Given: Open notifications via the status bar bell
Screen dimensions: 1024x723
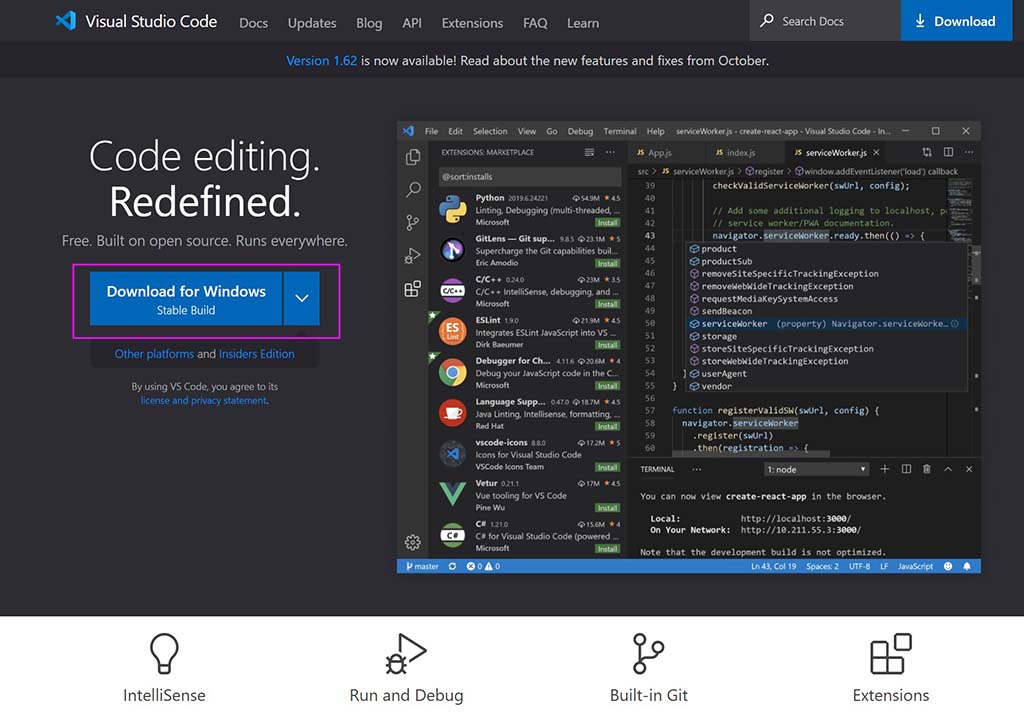Looking at the screenshot, I should pos(966,566).
